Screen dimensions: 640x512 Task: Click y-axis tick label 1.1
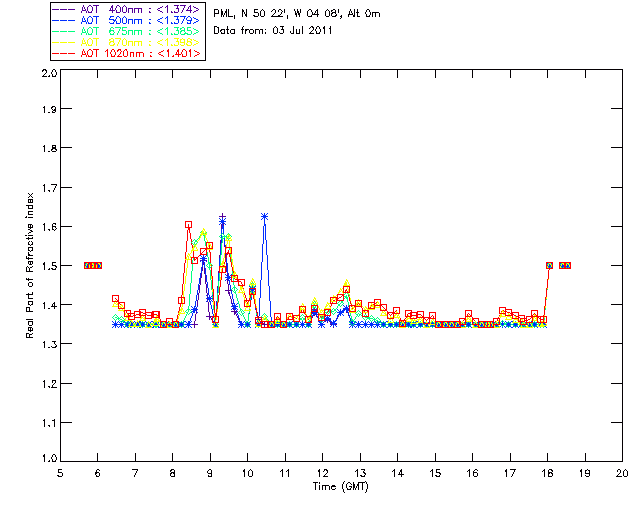pyautogui.click(x=49, y=423)
